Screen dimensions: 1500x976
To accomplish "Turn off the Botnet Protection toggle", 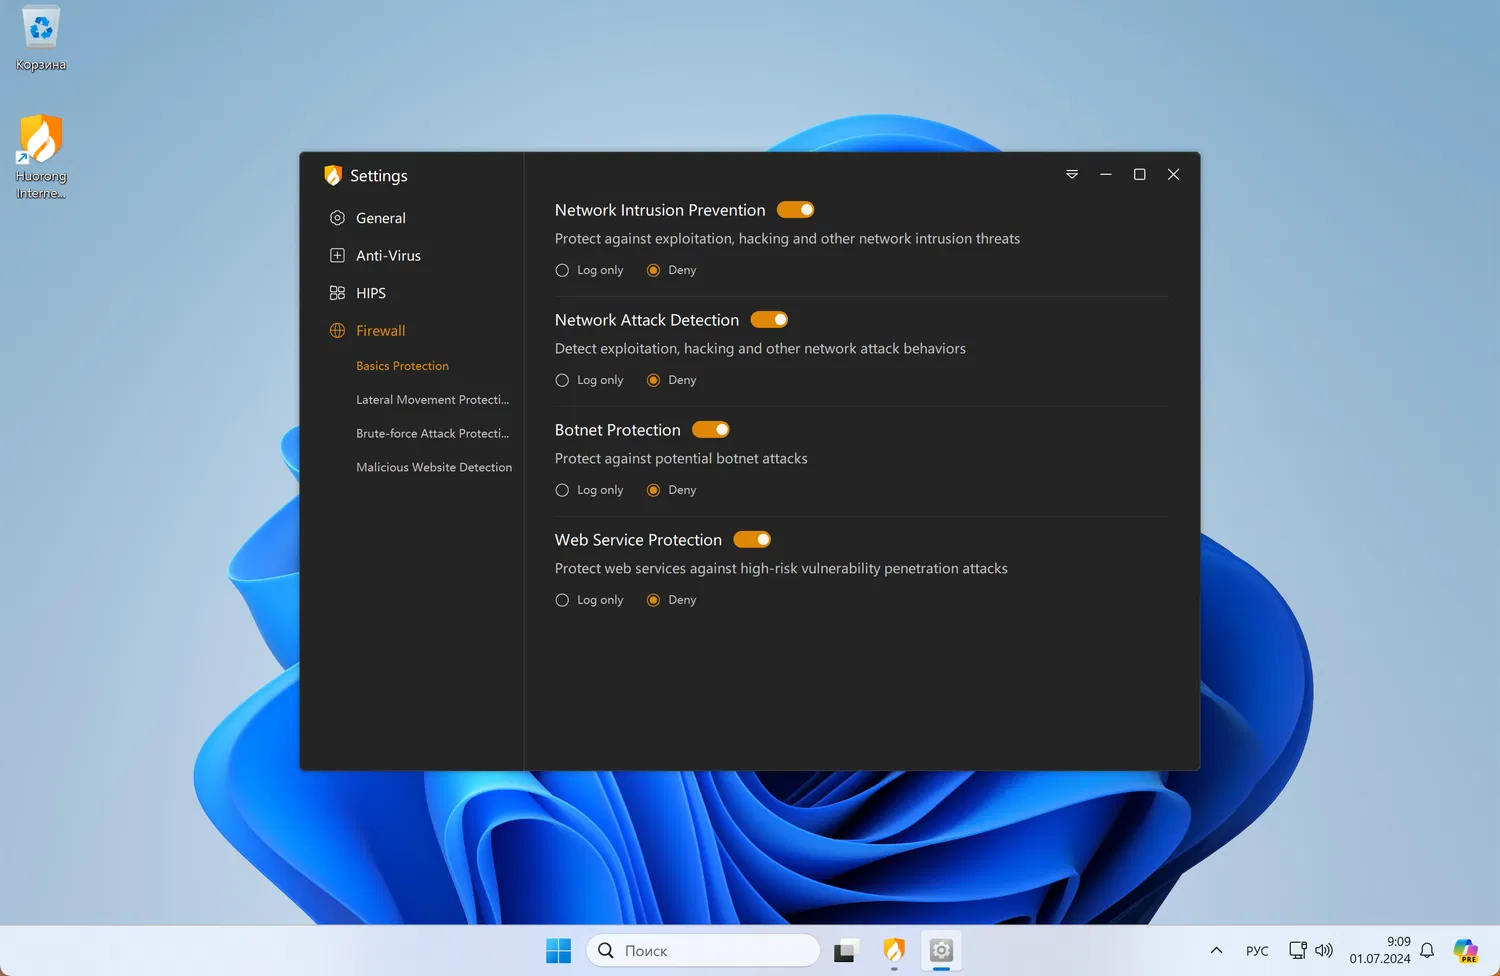I will coord(711,430).
